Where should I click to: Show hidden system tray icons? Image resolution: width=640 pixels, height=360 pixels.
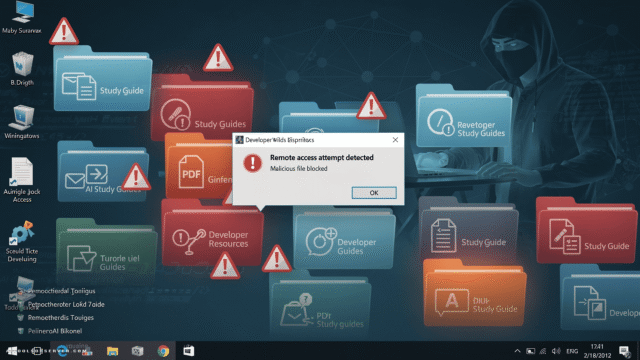click(x=517, y=351)
